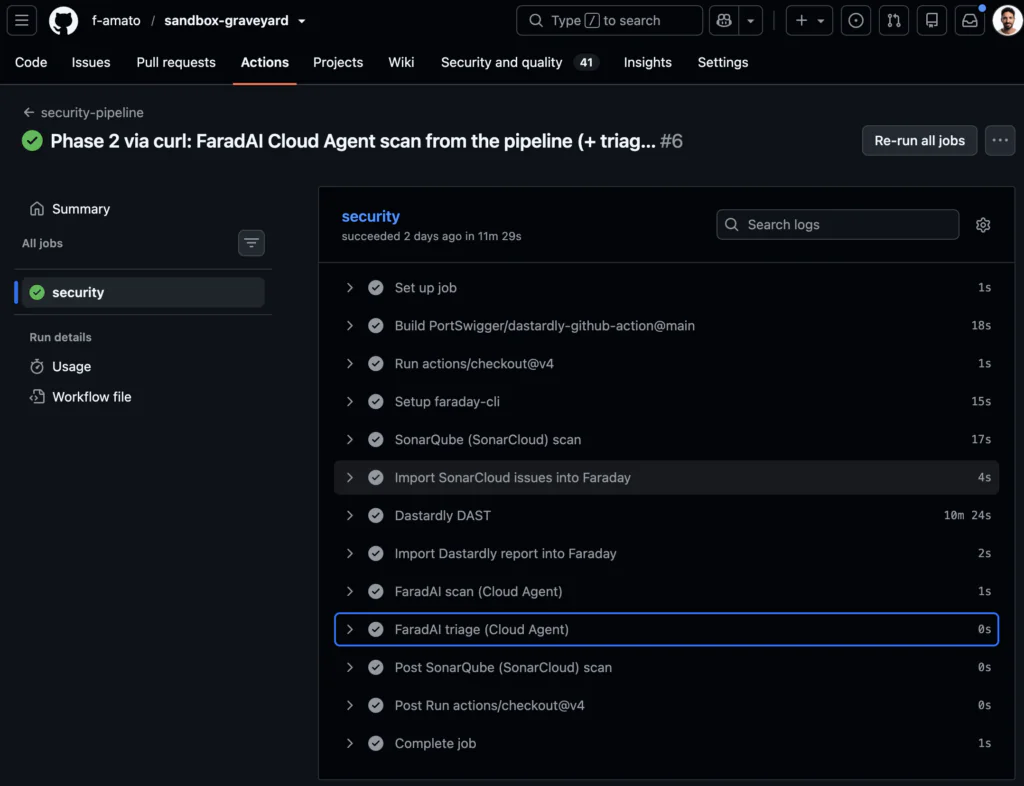Expand the repository switcher caret

point(302,21)
